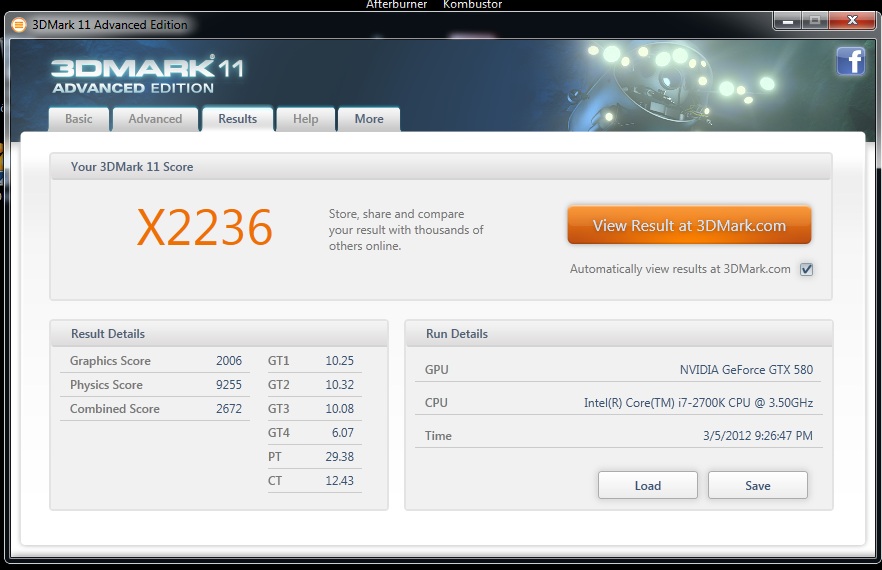This screenshot has height=570, width=882.
Task: Click the Save button
Action: pos(758,485)
